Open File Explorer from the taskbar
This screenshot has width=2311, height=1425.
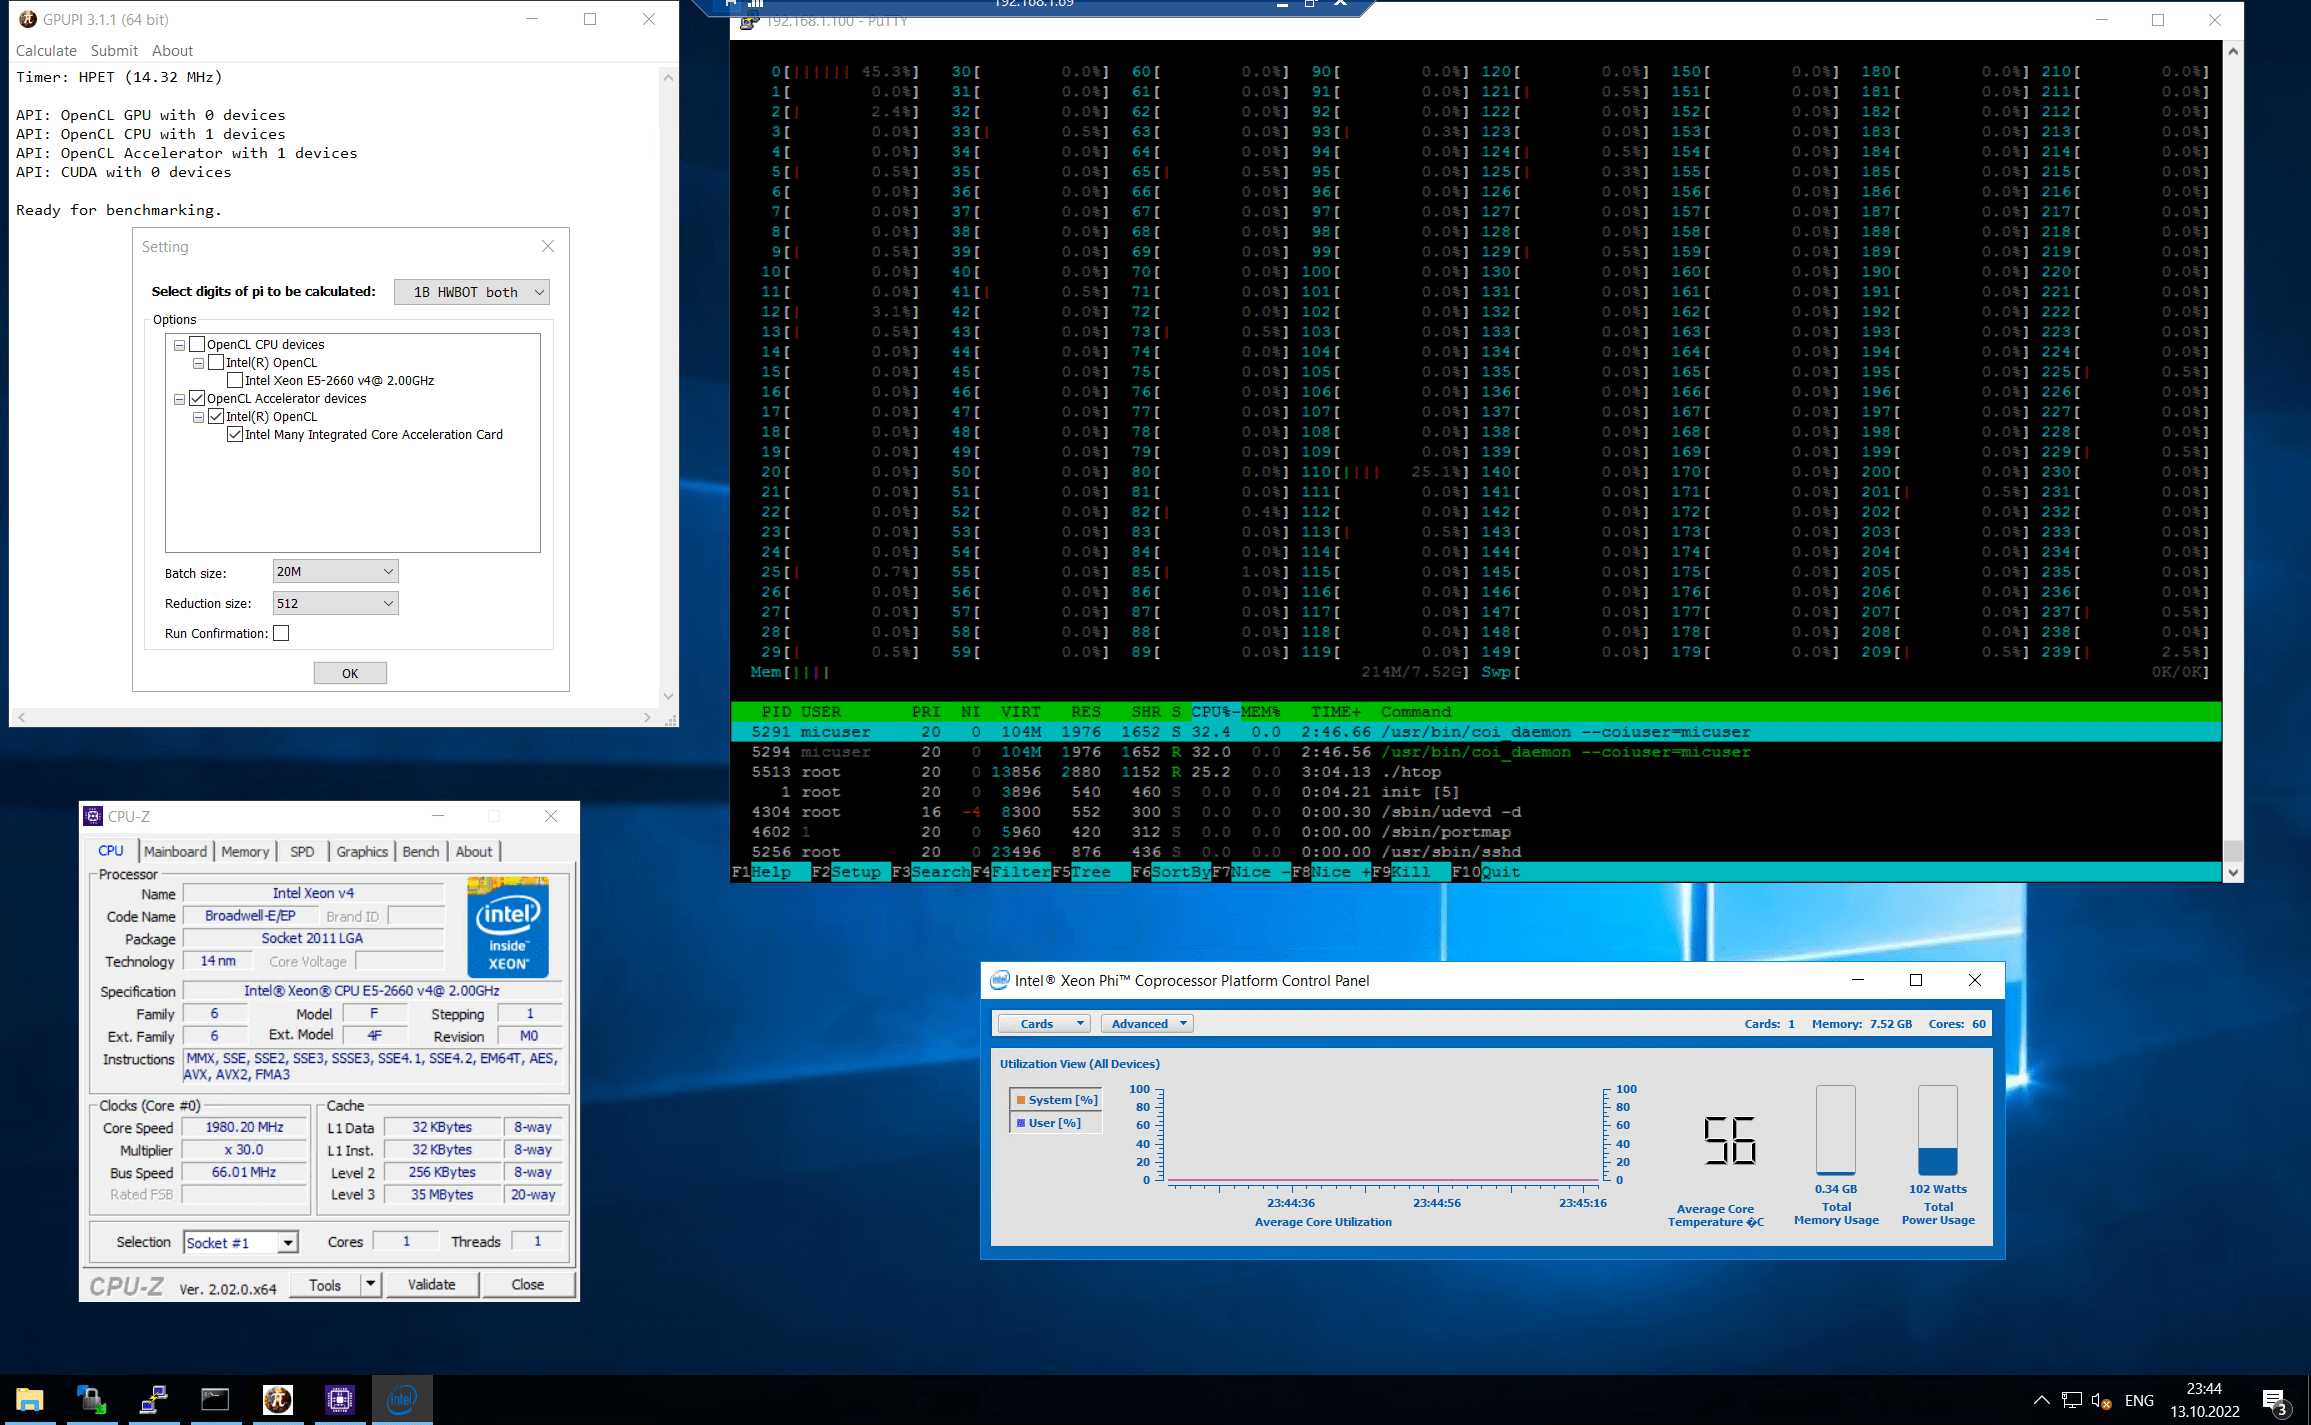[x=29, y=1399]
